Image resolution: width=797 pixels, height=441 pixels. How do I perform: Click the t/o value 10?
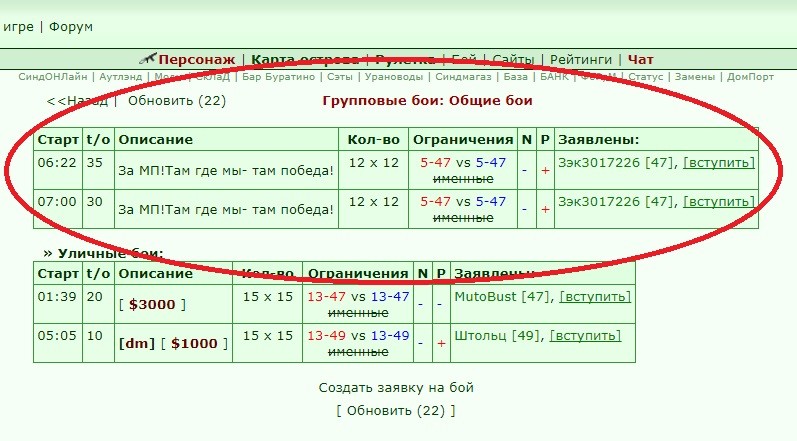[x=95, y=336]
